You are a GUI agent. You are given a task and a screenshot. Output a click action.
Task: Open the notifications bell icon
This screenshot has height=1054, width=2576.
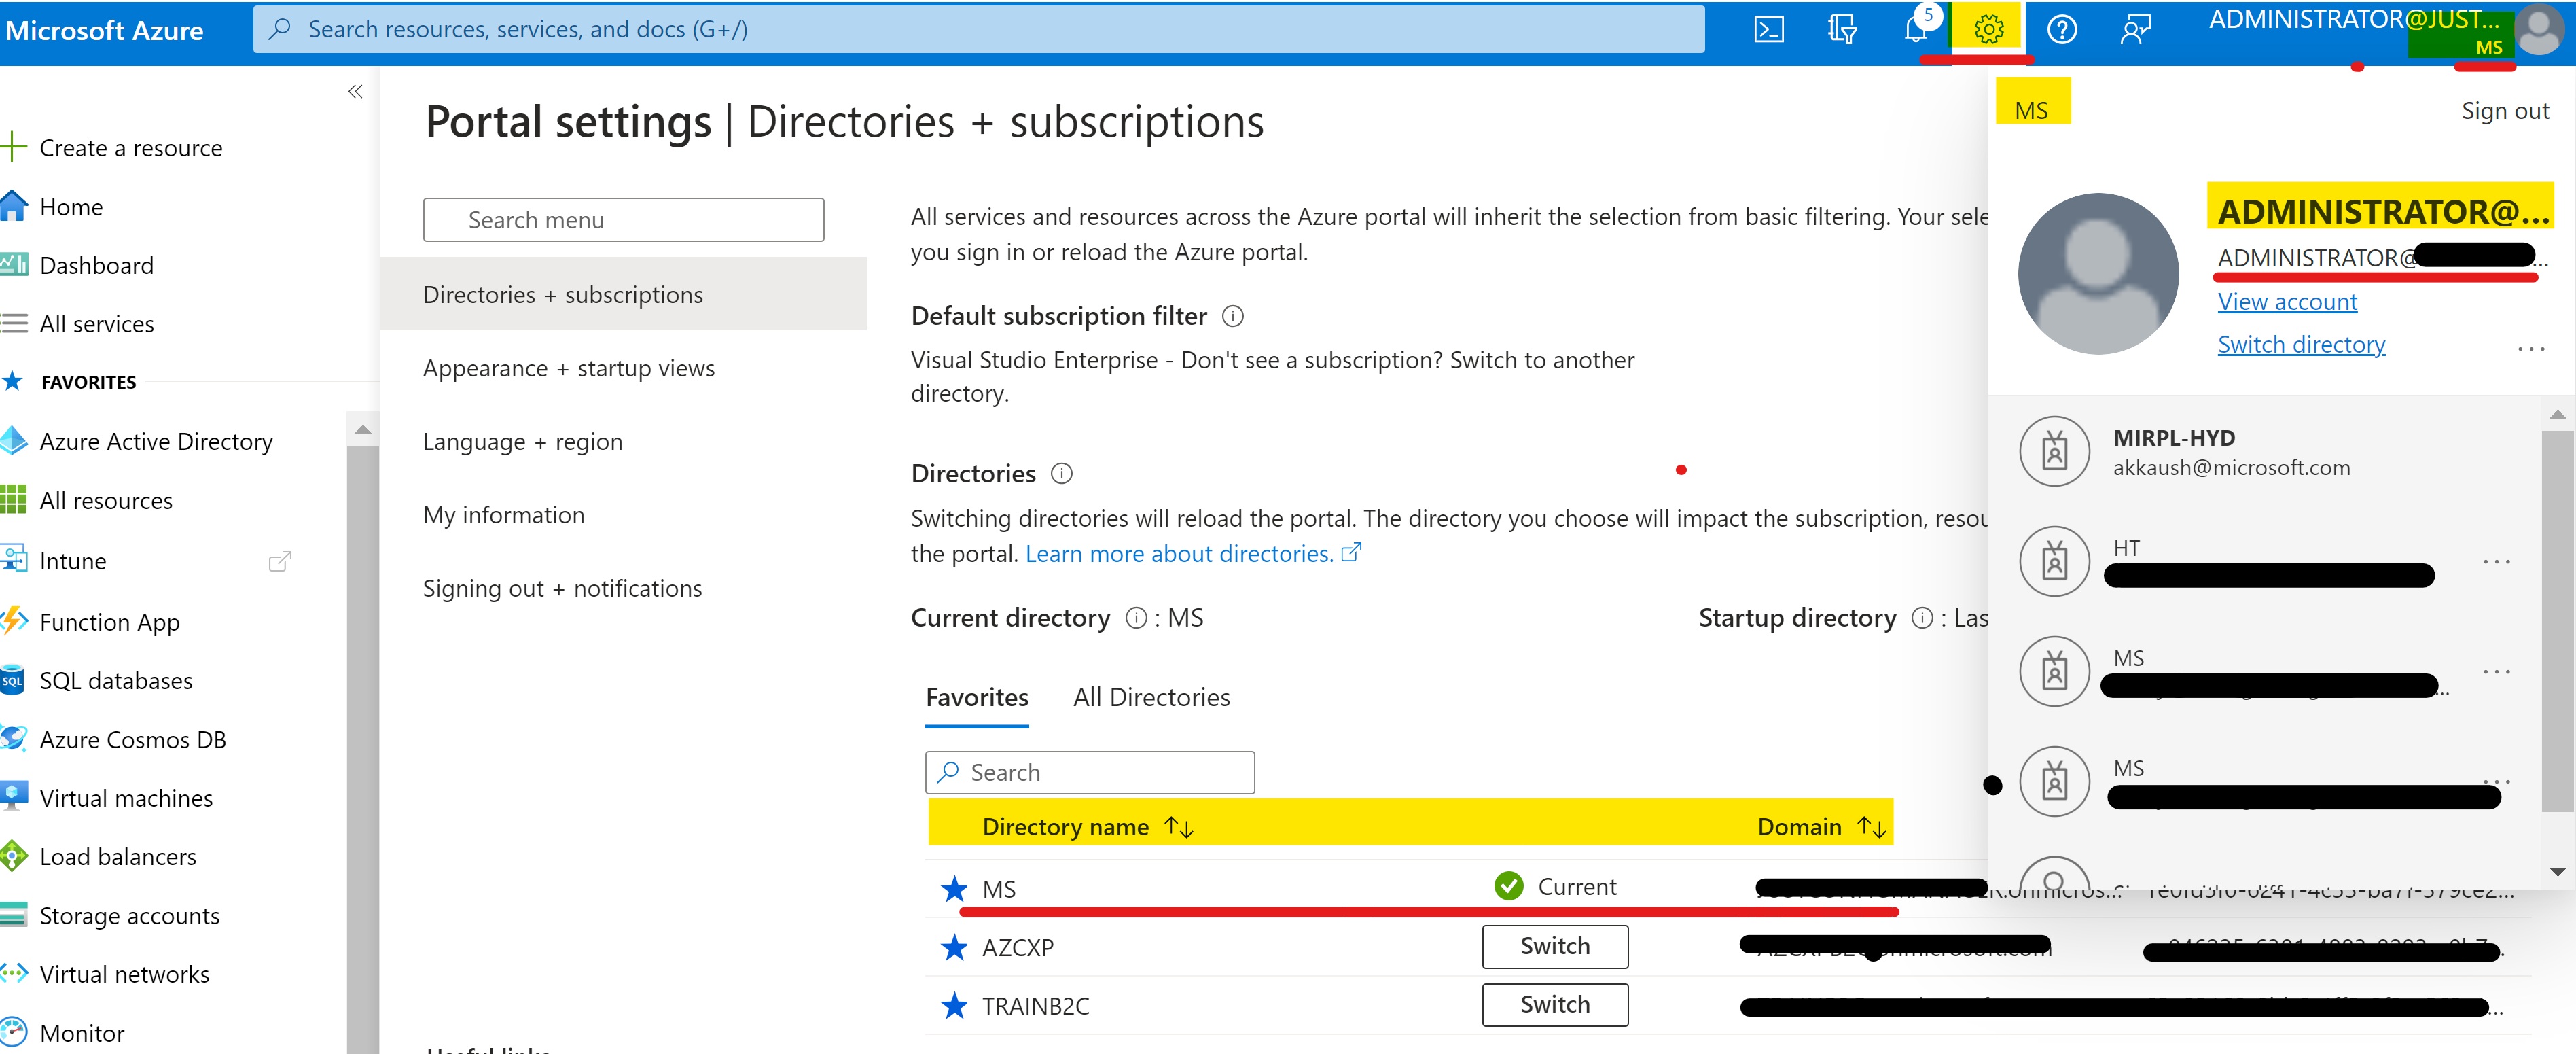click(x=1915, y=30)
